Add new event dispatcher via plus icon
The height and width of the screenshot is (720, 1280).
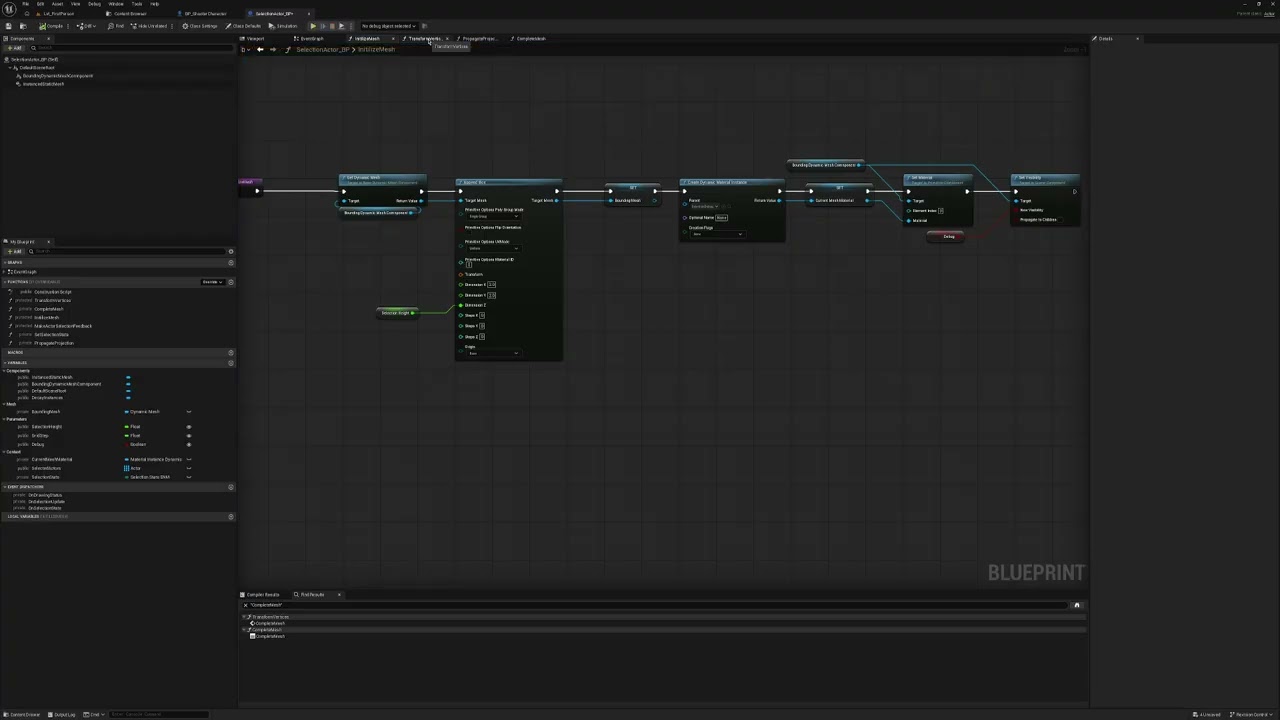click(x=231, y=487)
